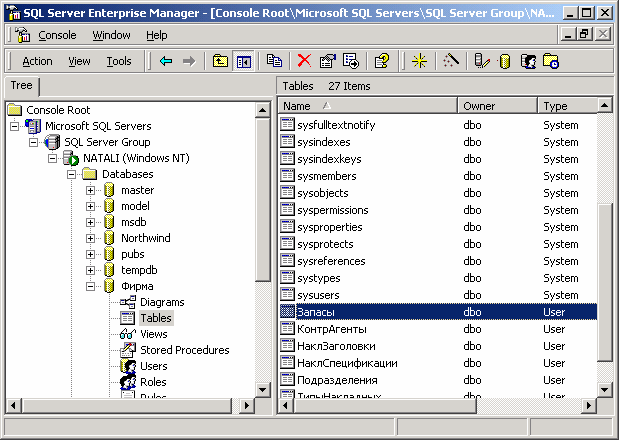The height and width of the screenshot is (440, 619).
Task: Open the Action menu
Action: point(38,61)
